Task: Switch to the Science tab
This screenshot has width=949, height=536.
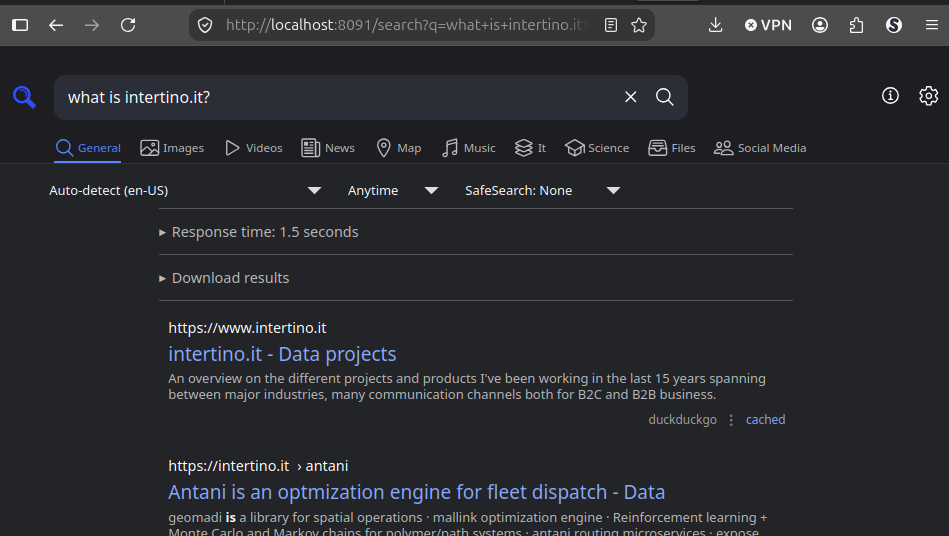Action: 597,148
